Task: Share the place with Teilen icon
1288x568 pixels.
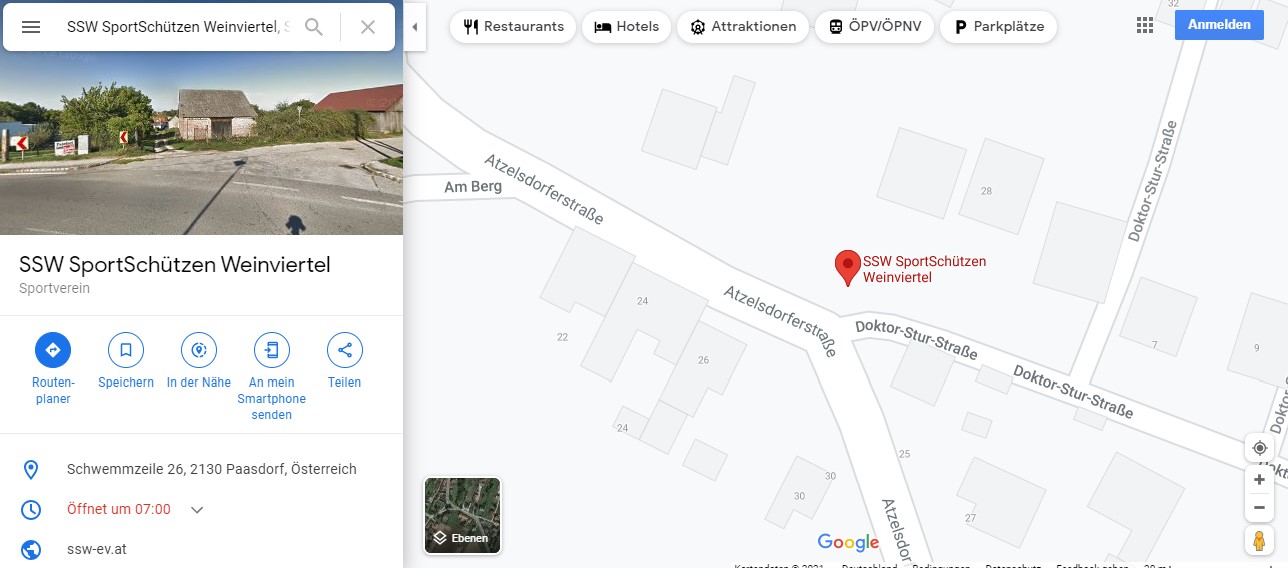Action: pos(345,350)
